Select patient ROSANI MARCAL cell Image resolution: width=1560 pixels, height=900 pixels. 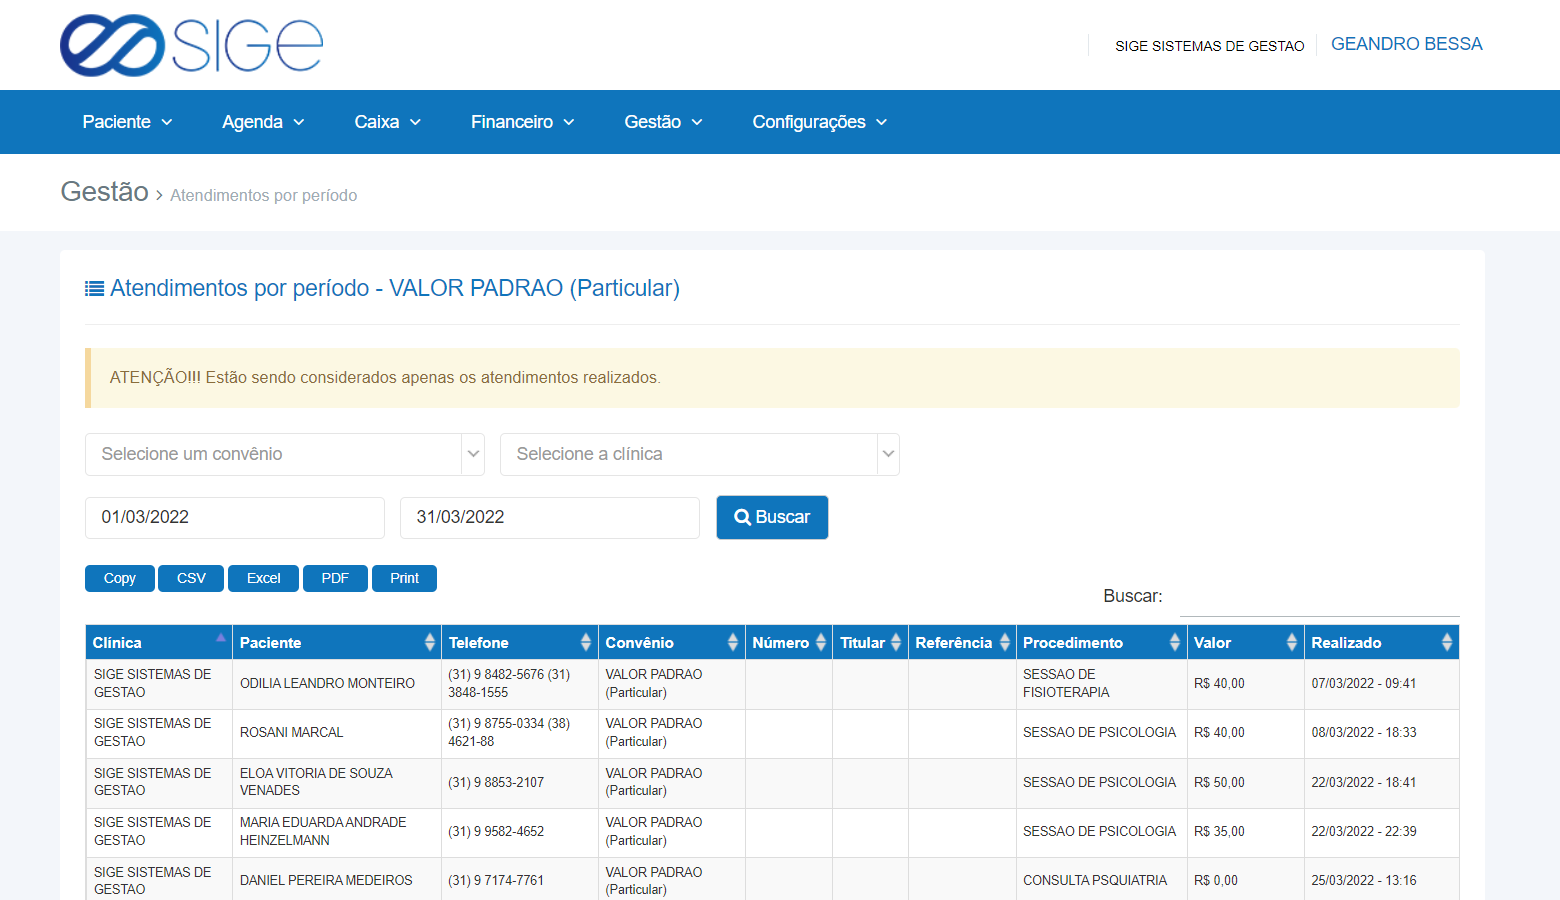click(x=337, y=733)
